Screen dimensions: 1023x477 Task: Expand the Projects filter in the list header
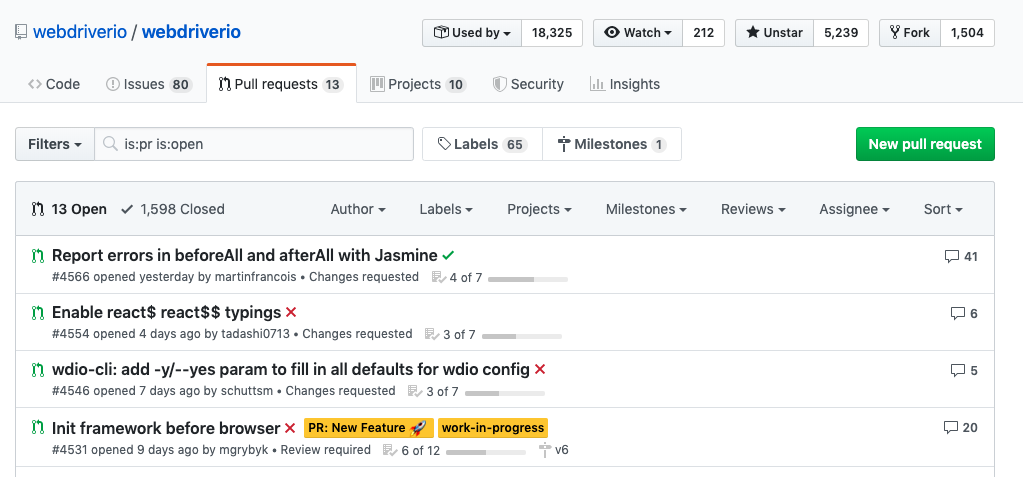pos(539,209)
